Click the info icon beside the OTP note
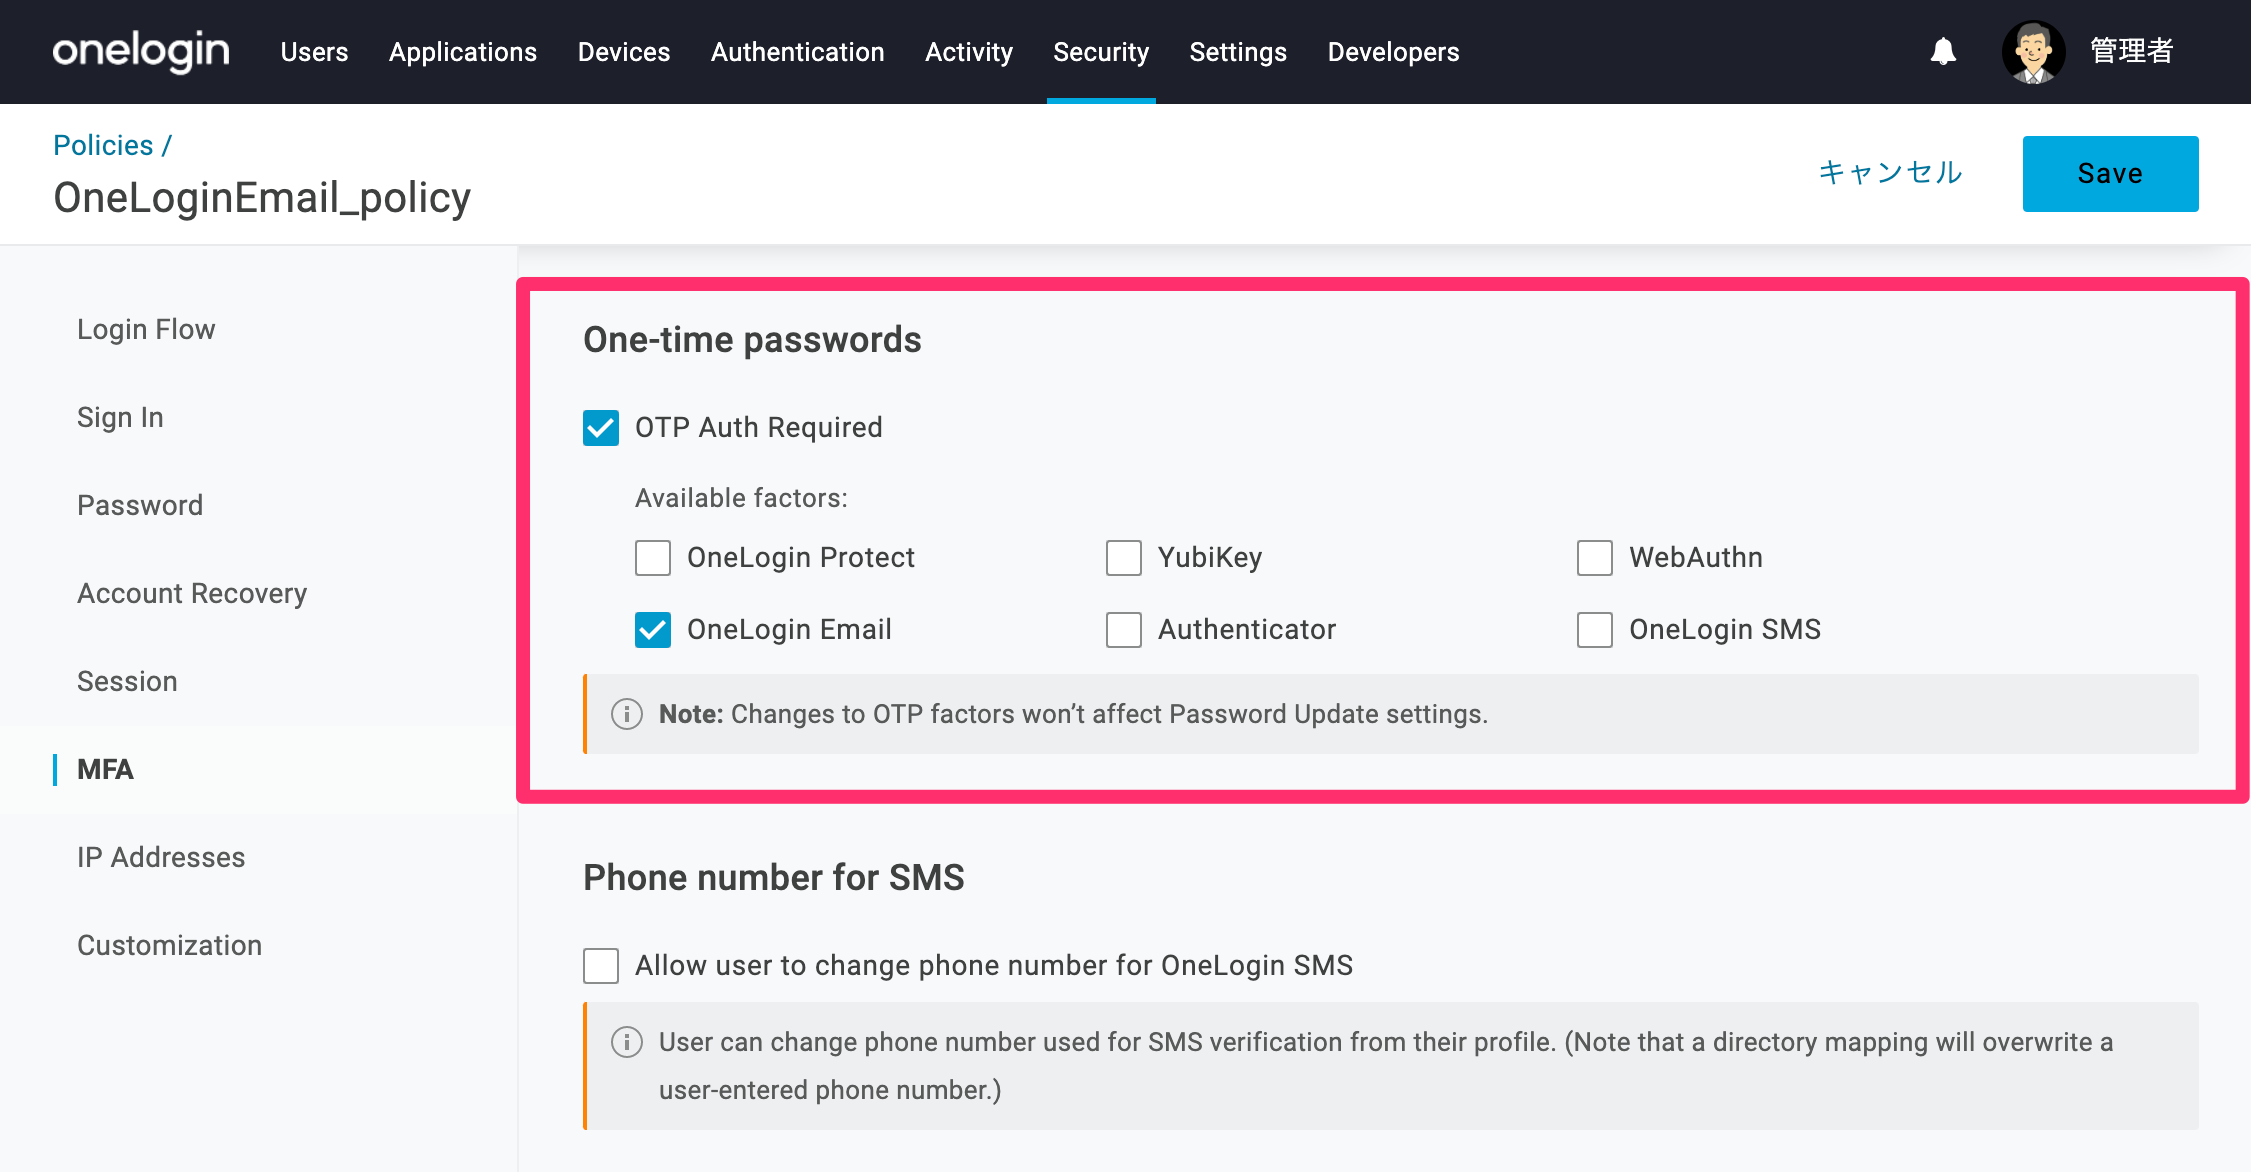The height and width of the screenshot is (1172, 2251). point(627,714)
